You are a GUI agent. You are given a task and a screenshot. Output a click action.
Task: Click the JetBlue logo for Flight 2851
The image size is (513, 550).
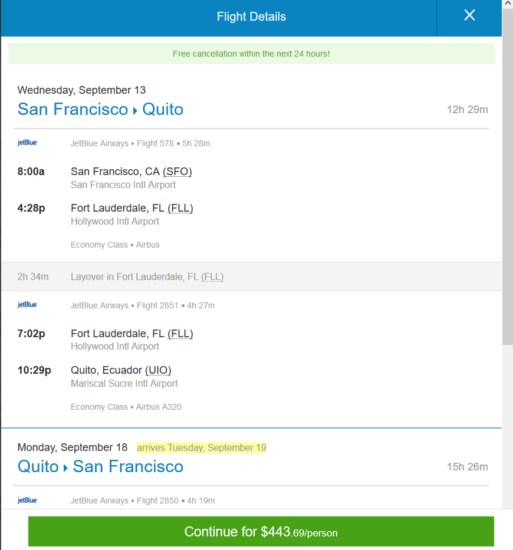27,304
